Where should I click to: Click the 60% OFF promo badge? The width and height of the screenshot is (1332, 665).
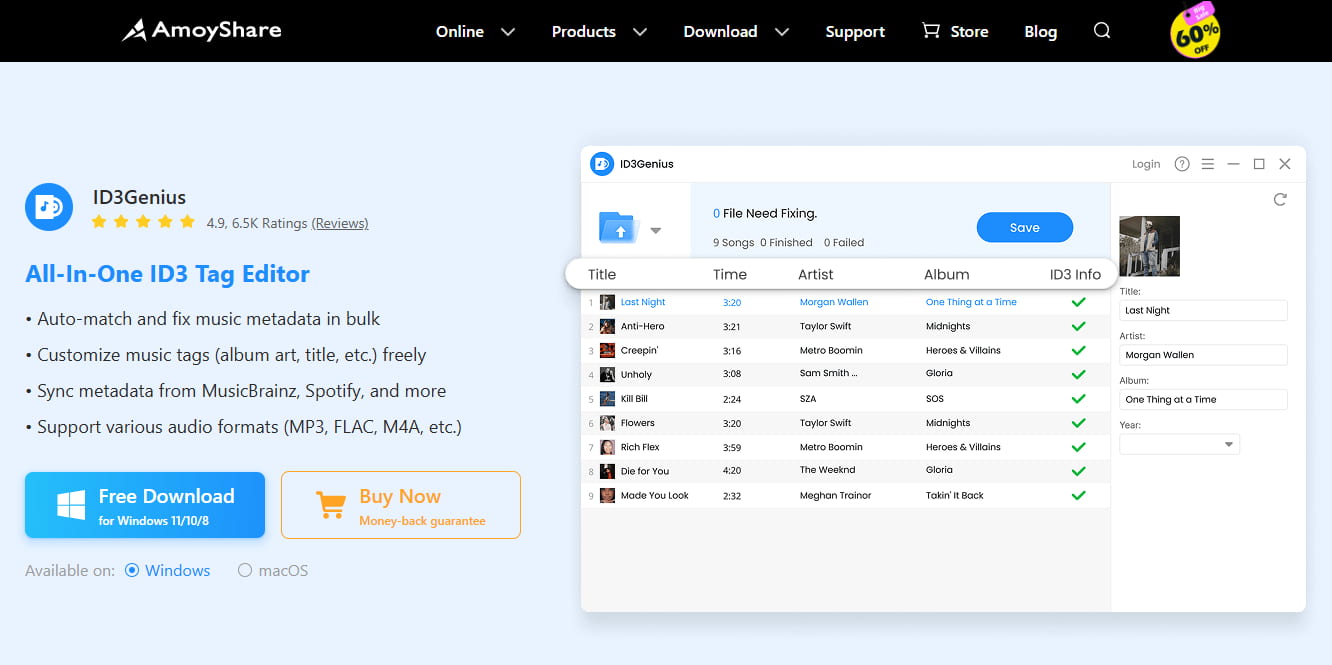click(1195, 30)
